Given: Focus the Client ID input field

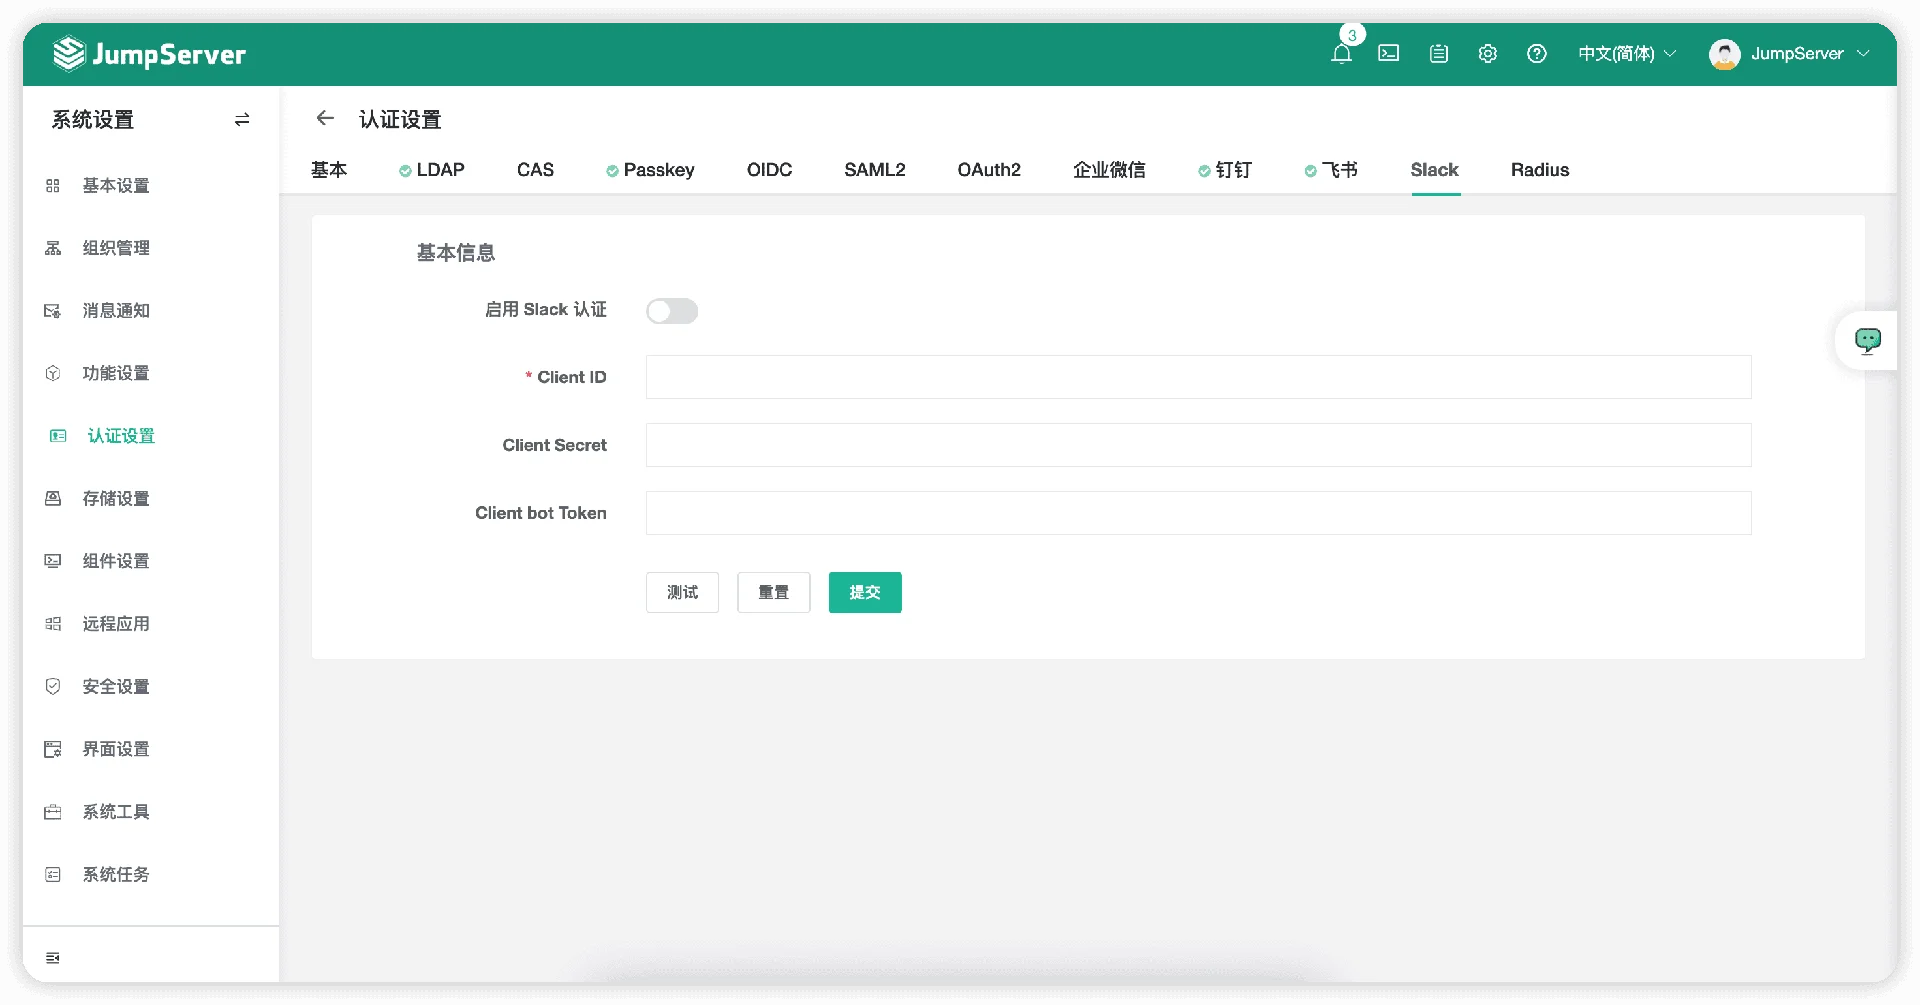Looking at the screenshot, I should pyautogui.click(x=1198, y=377).
